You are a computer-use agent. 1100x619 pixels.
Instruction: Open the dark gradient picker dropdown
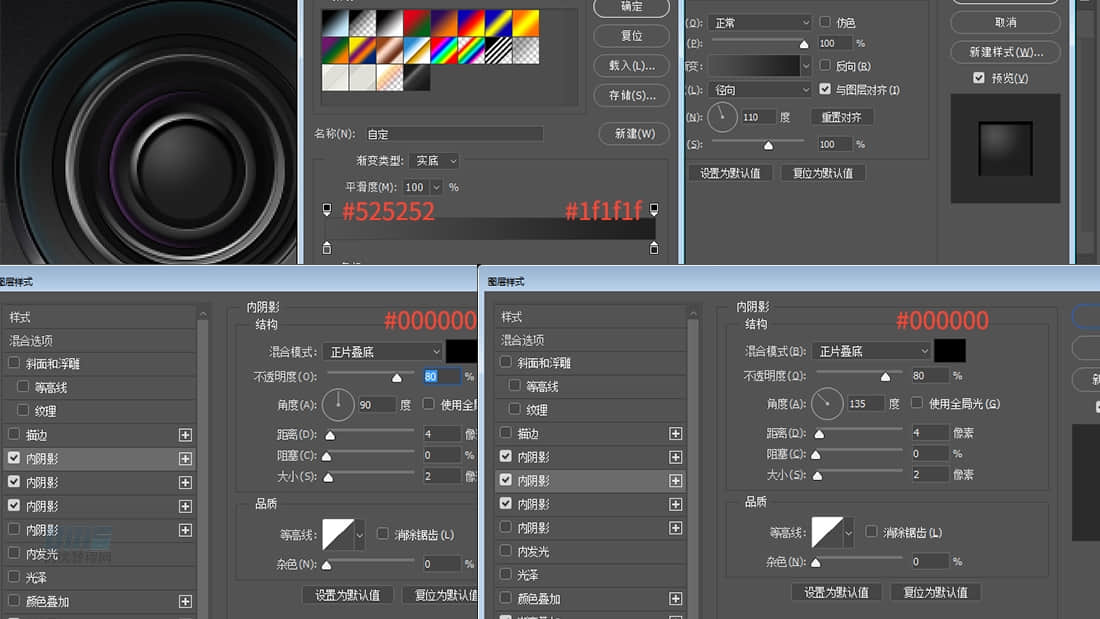[805, 66]
